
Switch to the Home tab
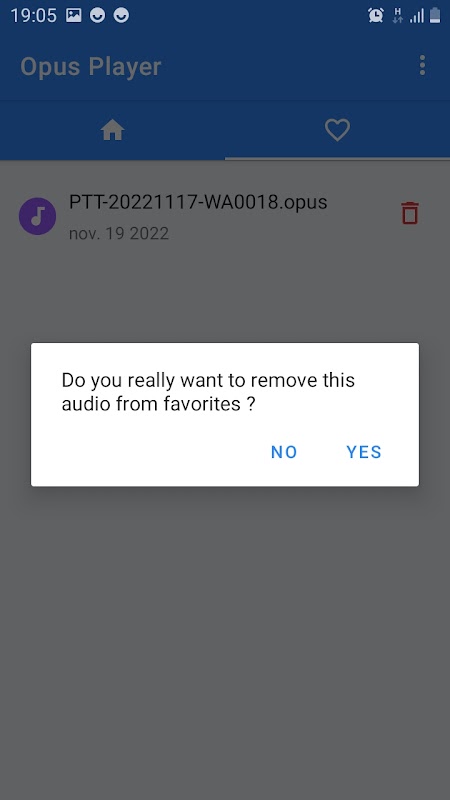click(x=112, y=130)
